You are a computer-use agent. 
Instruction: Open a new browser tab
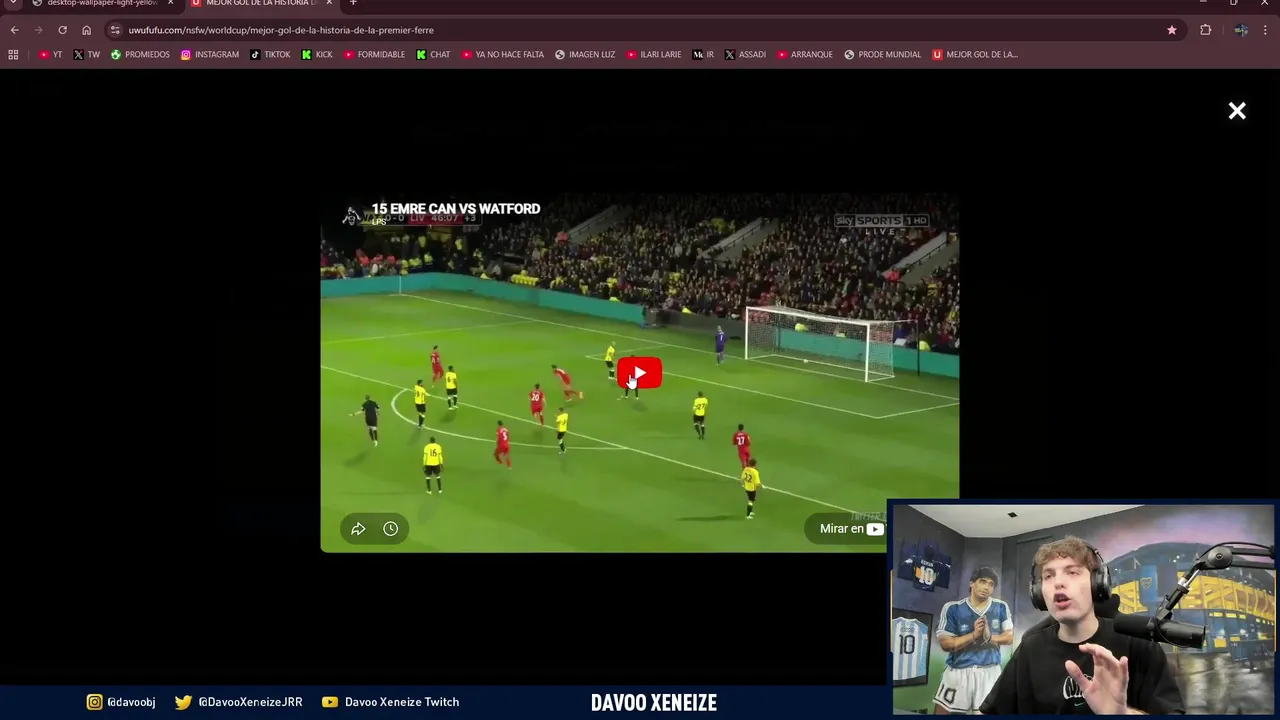pos(353,3)
